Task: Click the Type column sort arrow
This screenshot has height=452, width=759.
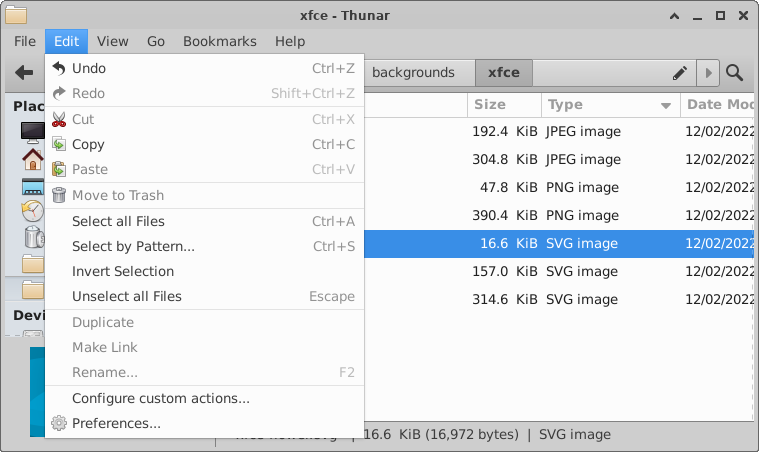Action: tap(666, 105)
